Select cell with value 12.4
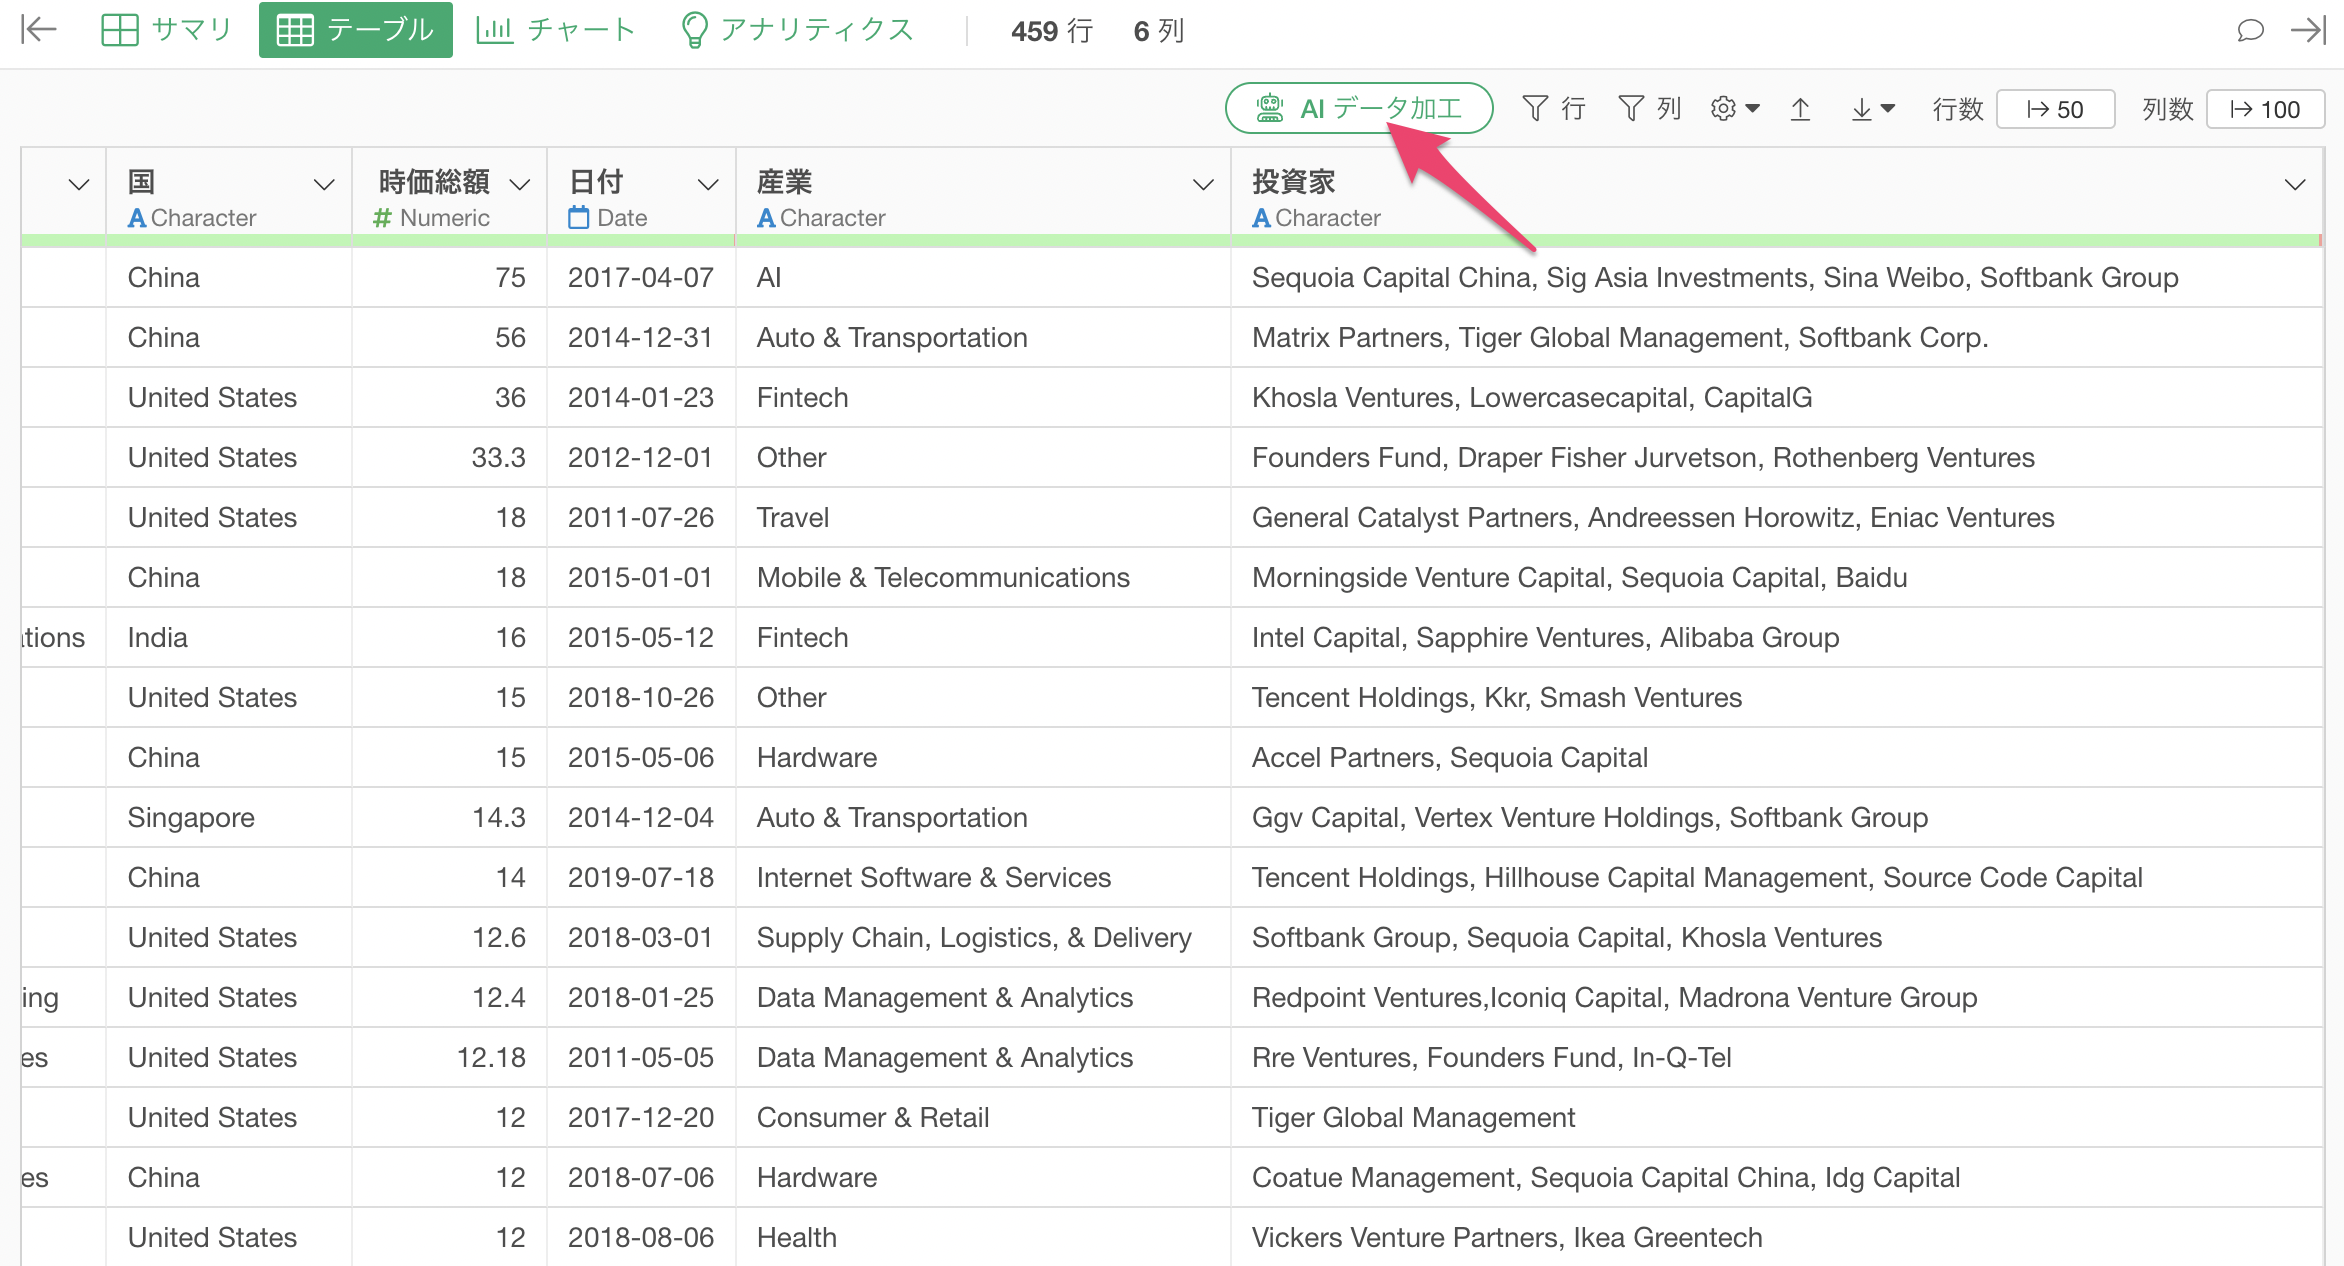The height and width of the screenshot is (1266, 2344). 449,997
